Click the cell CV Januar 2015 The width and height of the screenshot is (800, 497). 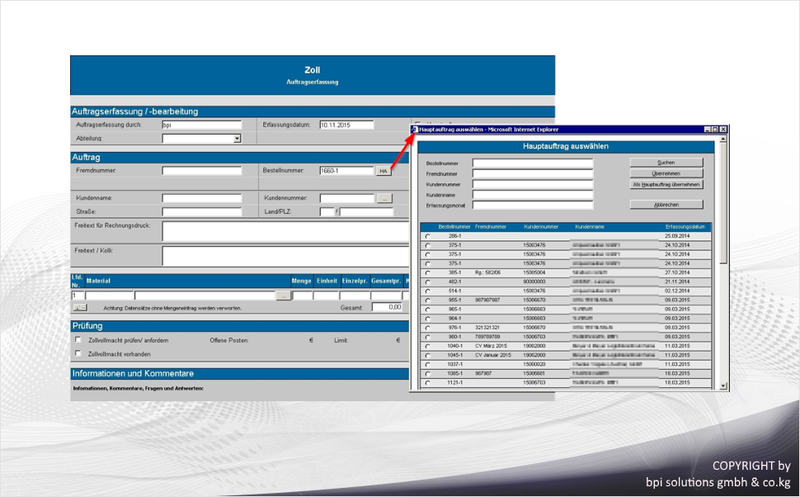pos(493,355)
